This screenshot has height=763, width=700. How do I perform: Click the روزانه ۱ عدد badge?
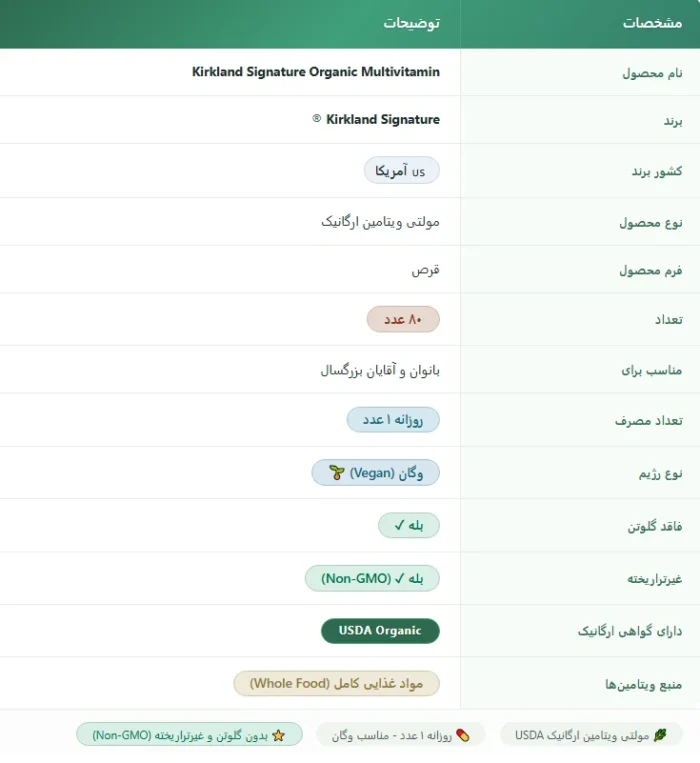click(393, 419)
